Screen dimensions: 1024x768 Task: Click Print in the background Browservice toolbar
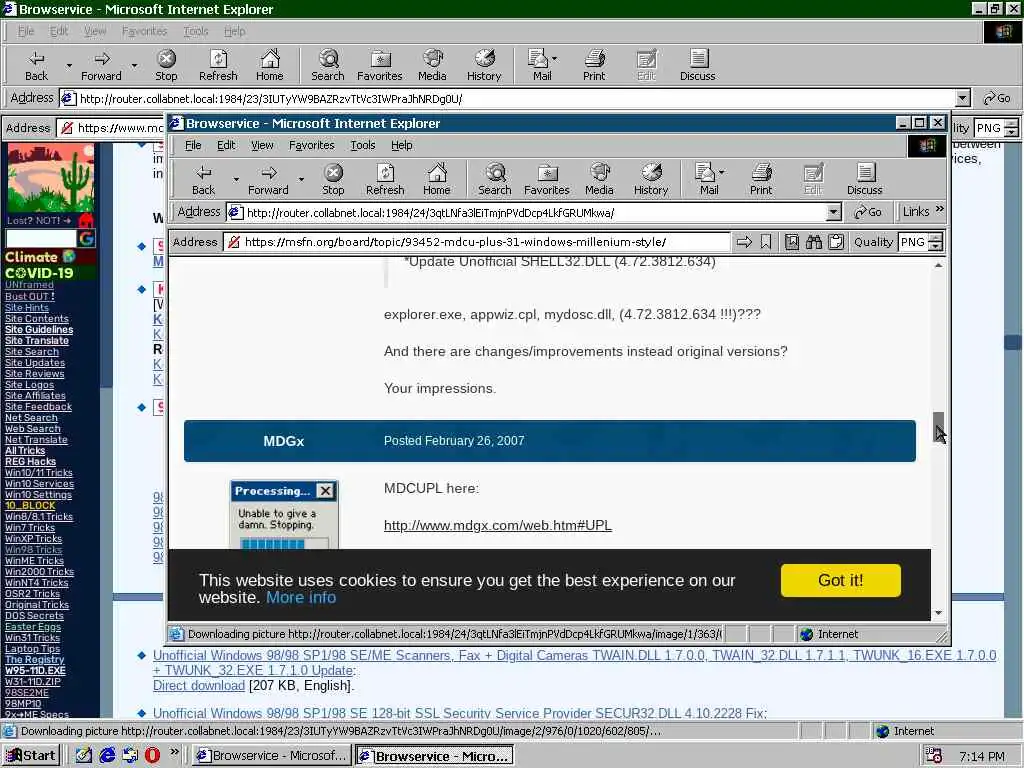[594, 65]
